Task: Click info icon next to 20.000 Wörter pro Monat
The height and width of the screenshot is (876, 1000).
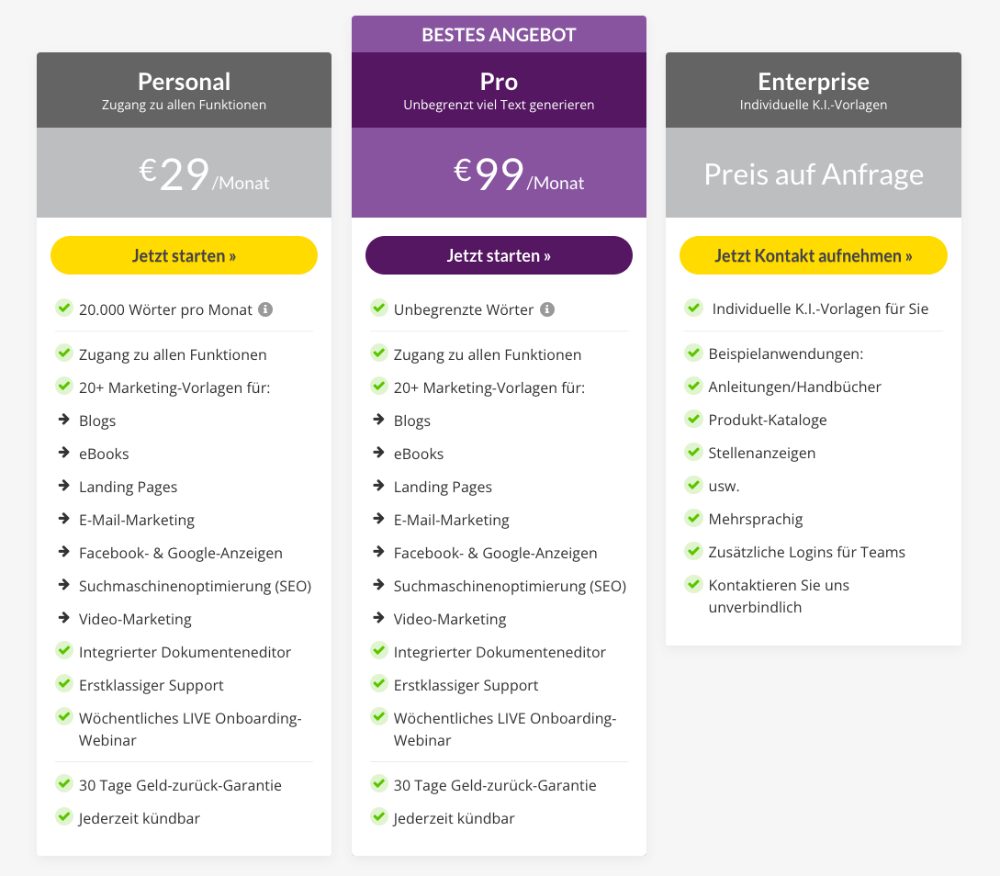Action: [x=265, y=309]
